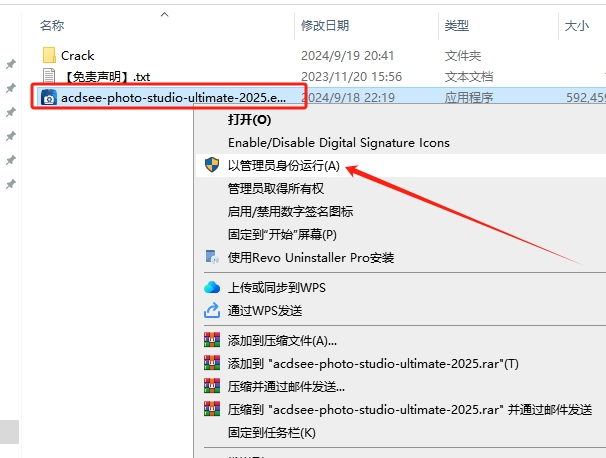This screenshot has height=458, width=606.
Task: Choose 打开(O) from the context menu
Action: point(249,120)
